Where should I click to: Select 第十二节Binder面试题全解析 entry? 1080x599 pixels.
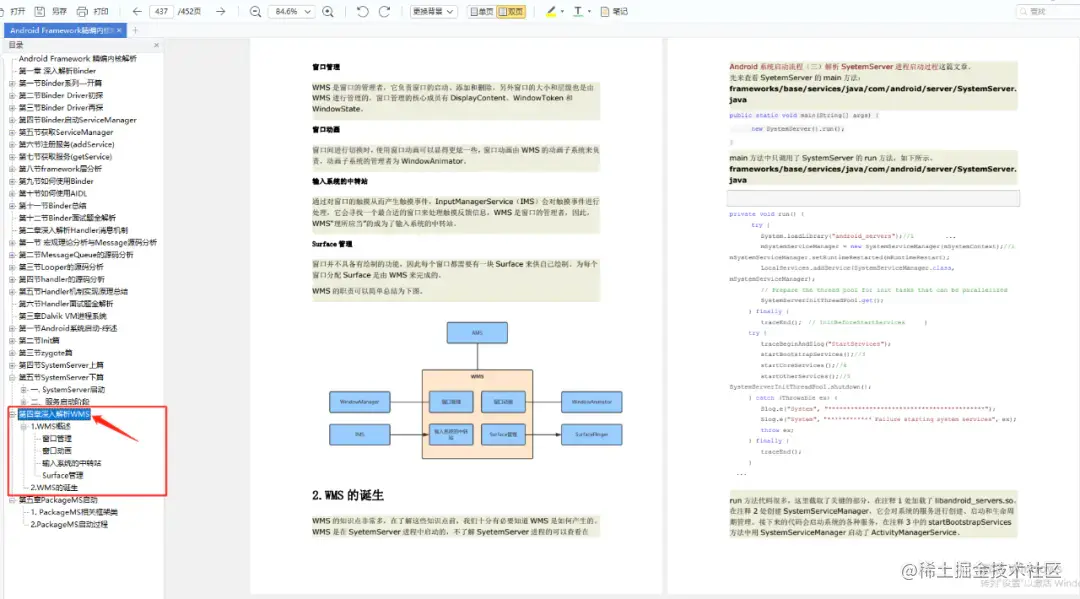point(67,218)
